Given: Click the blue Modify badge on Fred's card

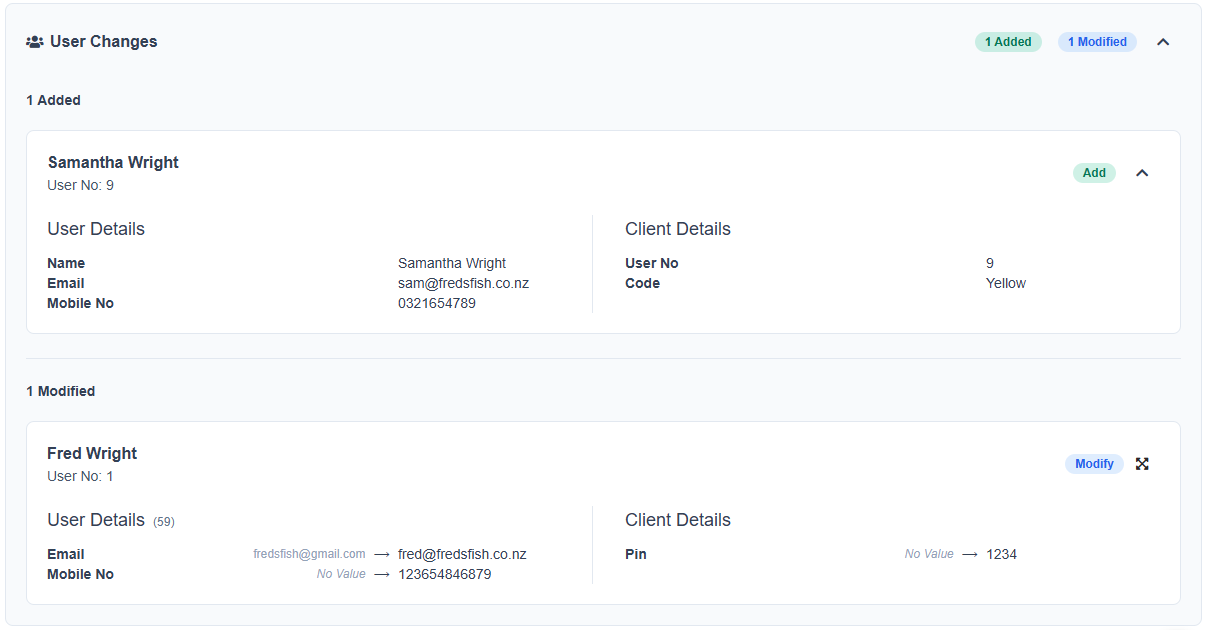Looking at the screenshot, I should tap(1094, 463).
